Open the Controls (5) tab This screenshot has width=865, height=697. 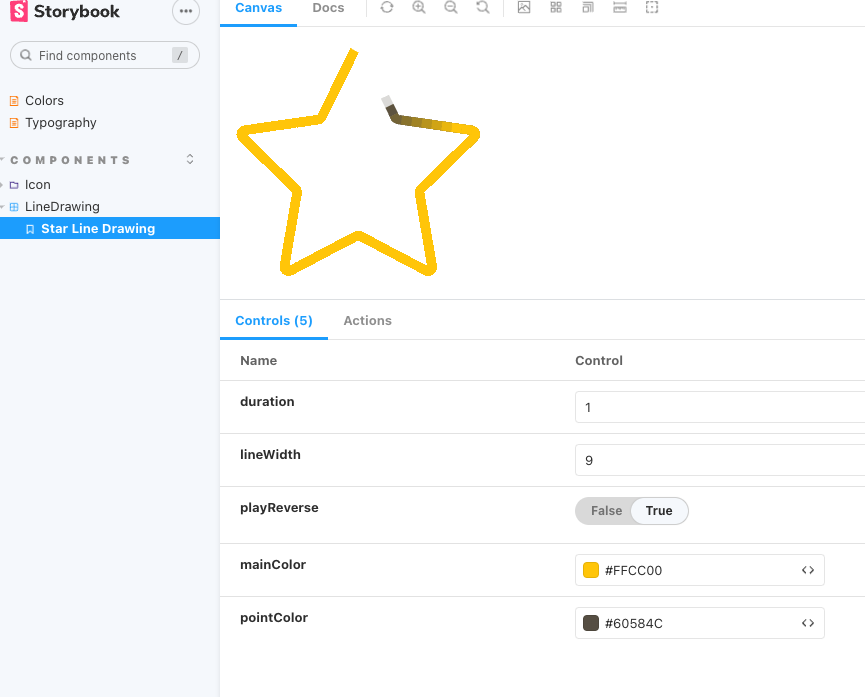click(x=274, y=321)
